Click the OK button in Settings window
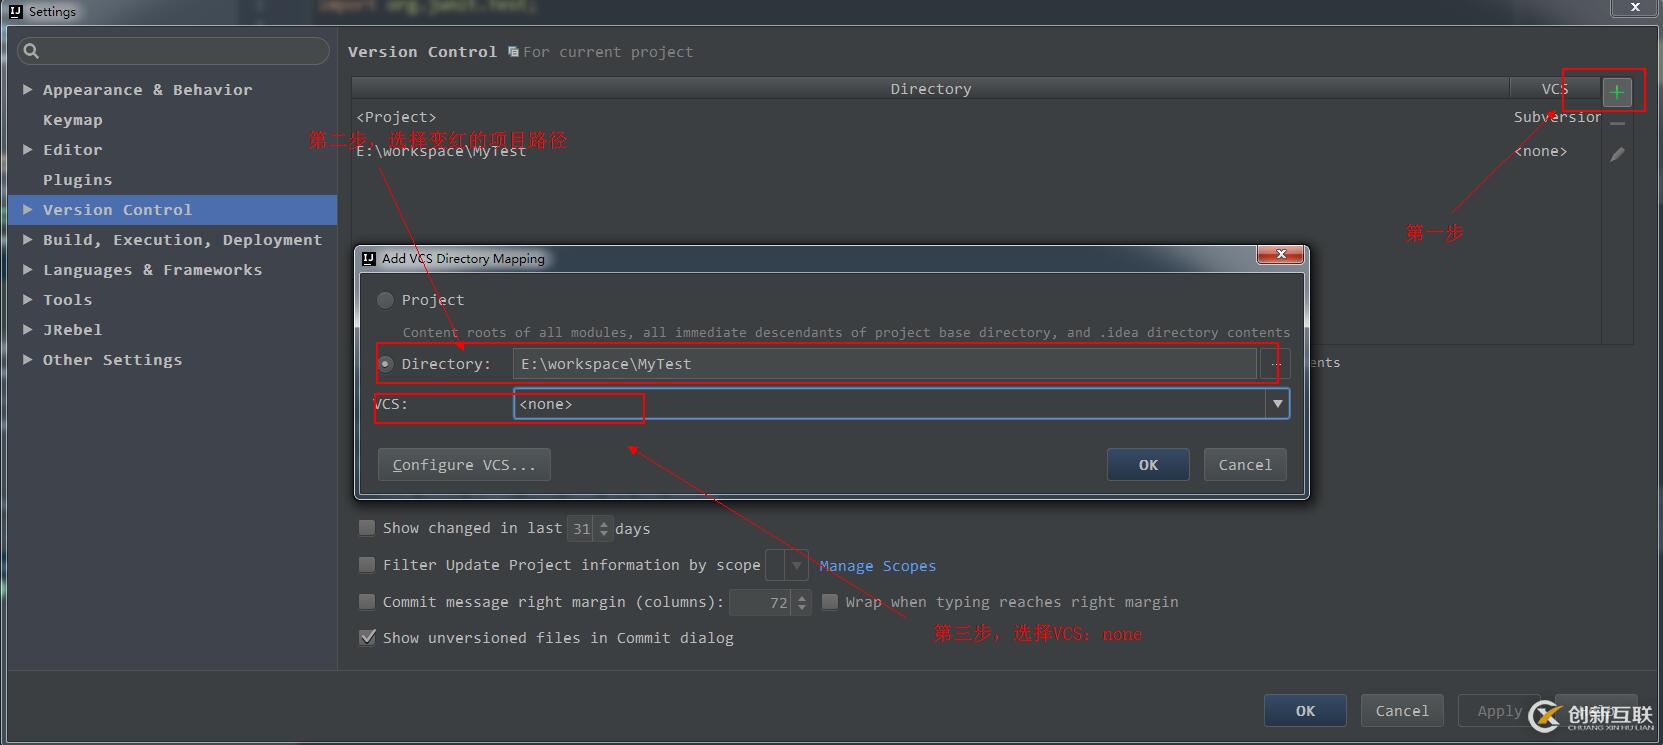The height and width of the screenshot is (745, 1663). tap(1305, 711)
